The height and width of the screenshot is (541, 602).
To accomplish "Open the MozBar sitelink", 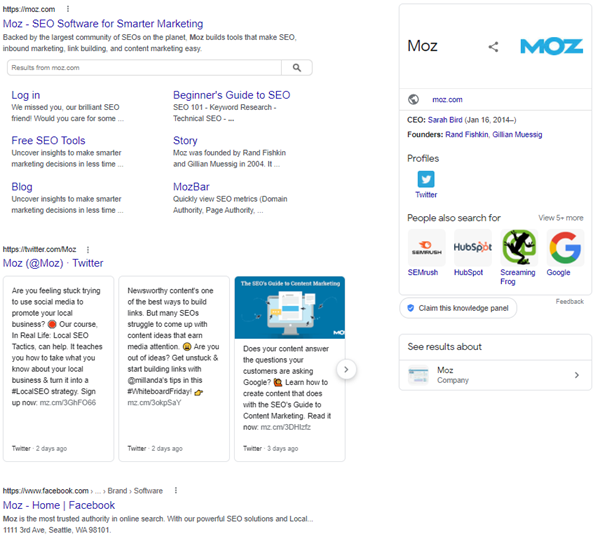I will (191, 187).
